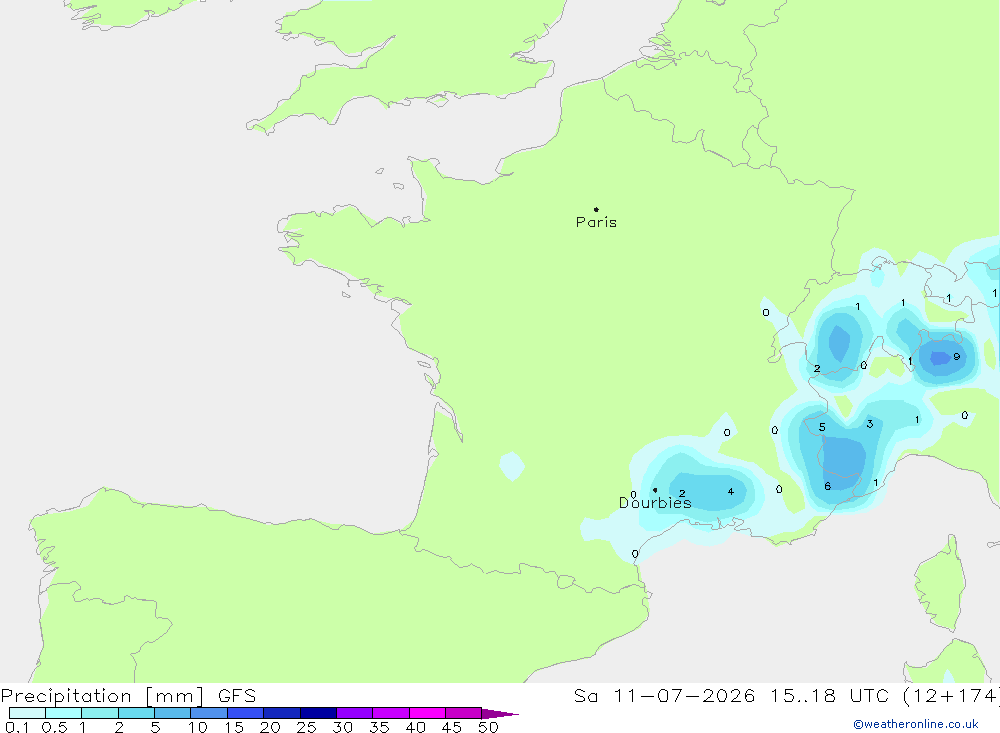This screenshot has height=733, width=1000.
Task: Pick the 15–20 mm legend color swatch
Action: click(x=245, y=713)
